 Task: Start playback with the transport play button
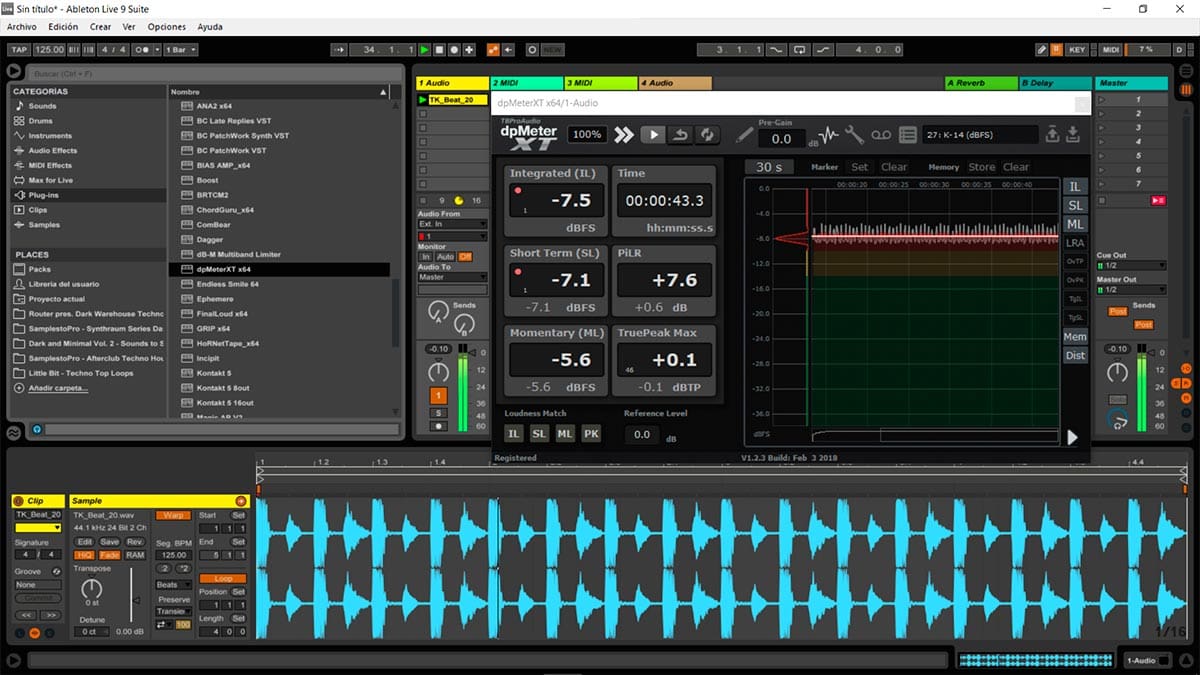[x=424, y=49]
